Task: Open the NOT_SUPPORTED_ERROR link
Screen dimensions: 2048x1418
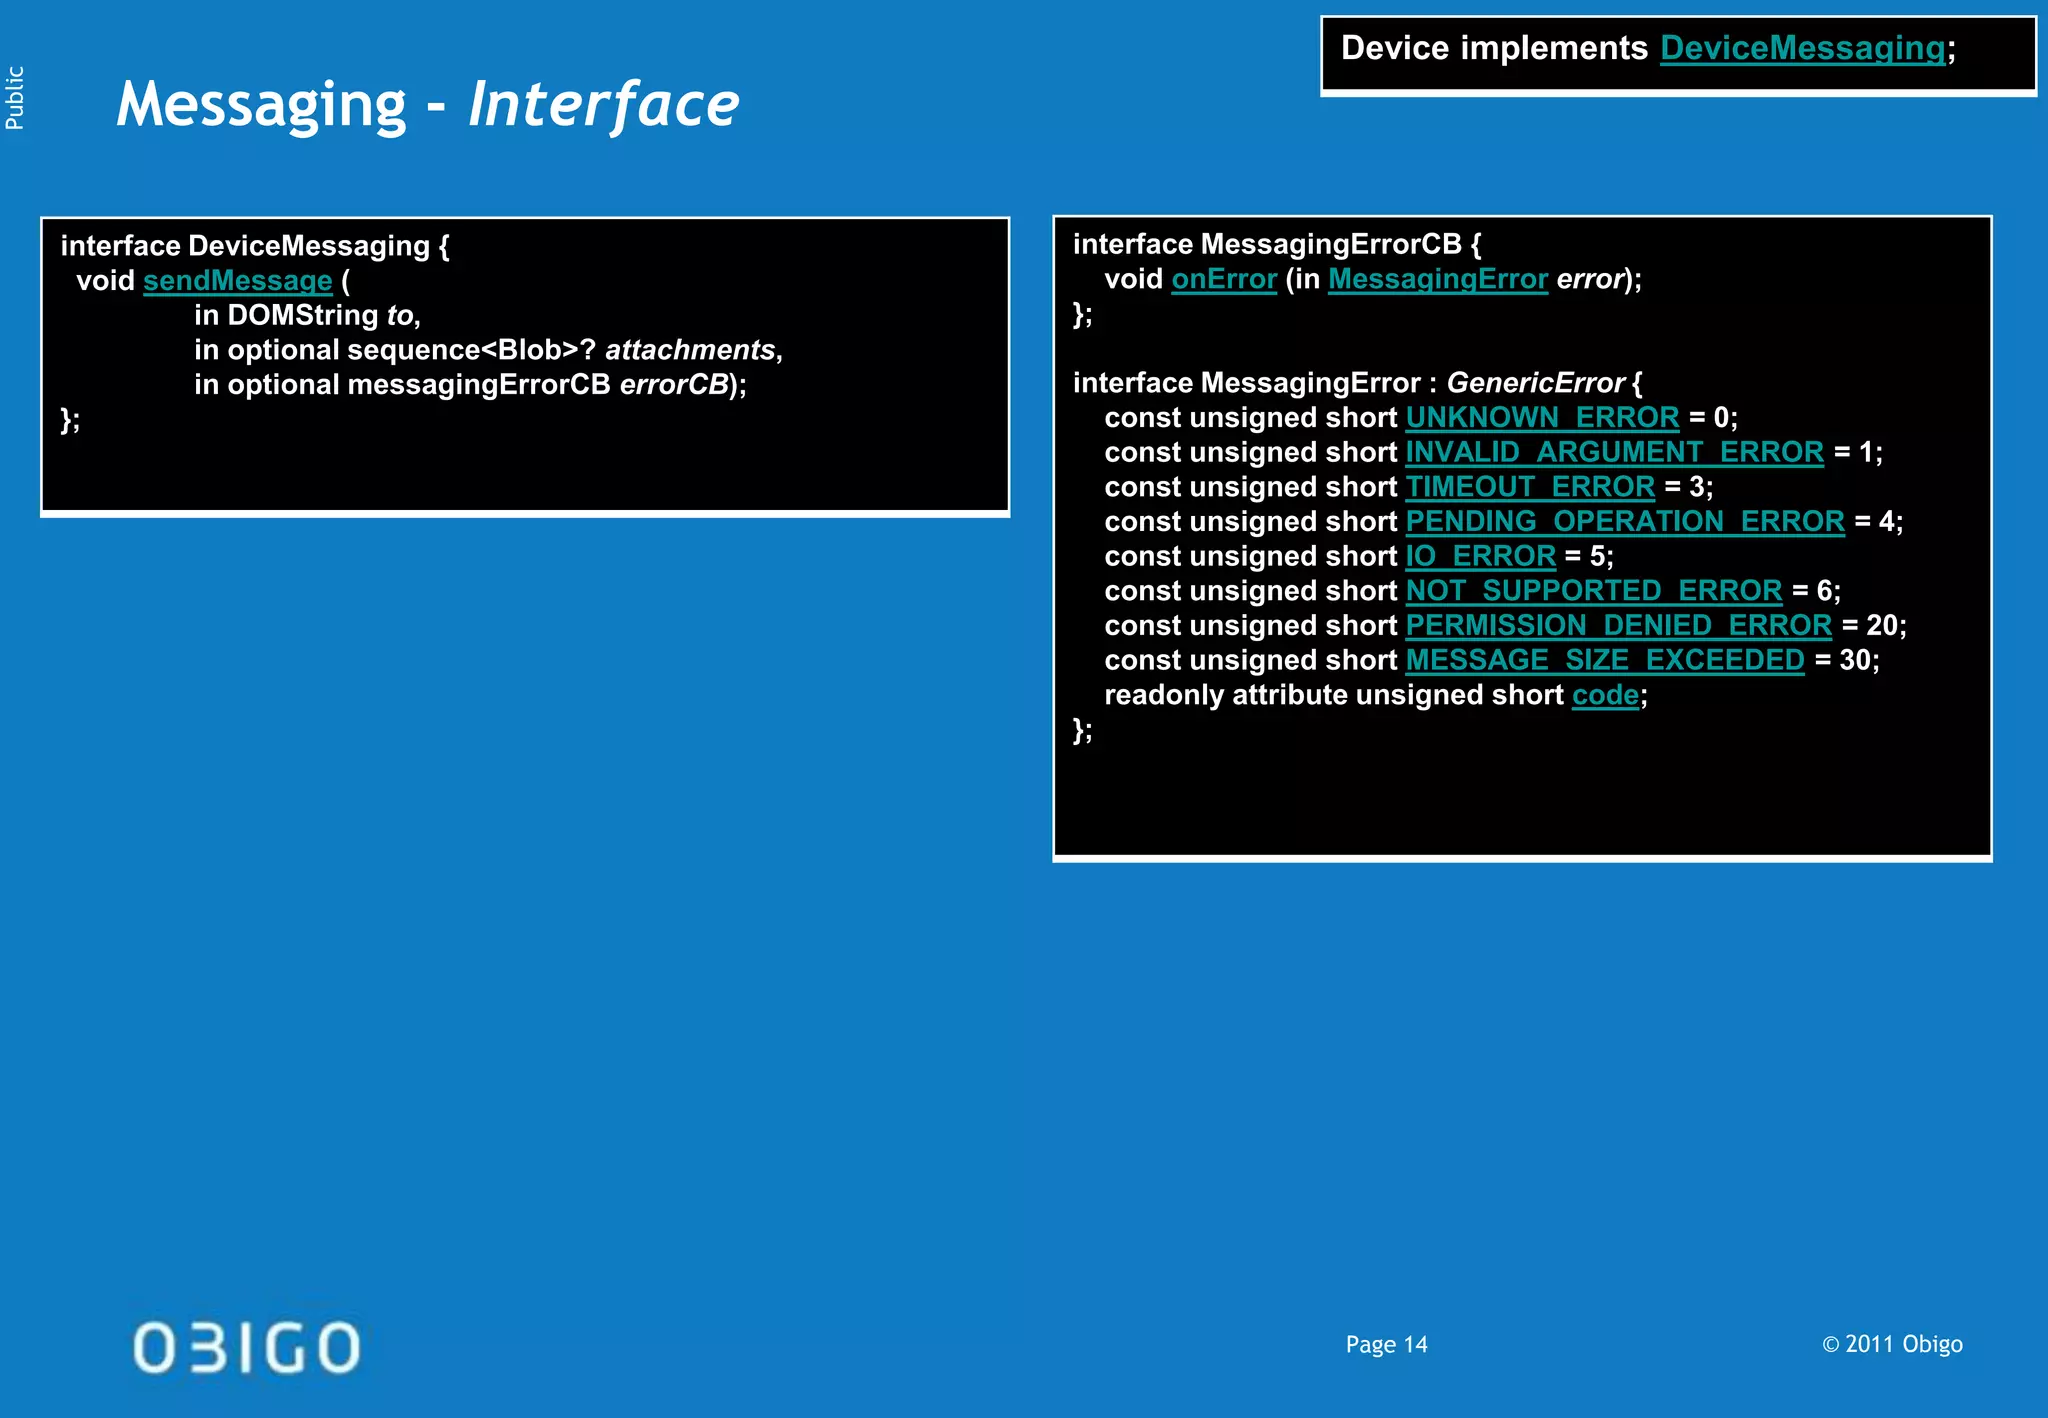Action: pyautogui.click(x=1594, y=591)
